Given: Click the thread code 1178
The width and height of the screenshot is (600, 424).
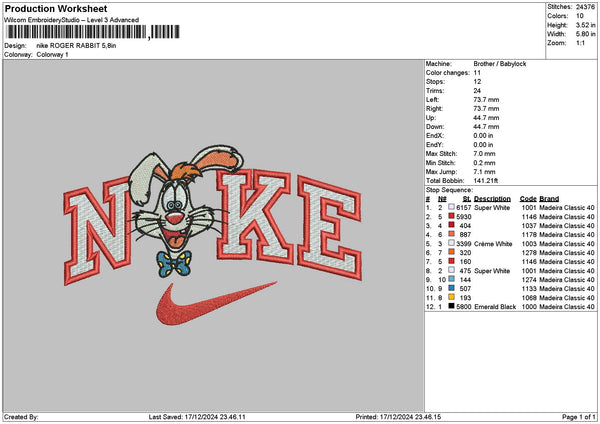Looking at the screenshot, I should pyautogui.click(x=529, y=235).
